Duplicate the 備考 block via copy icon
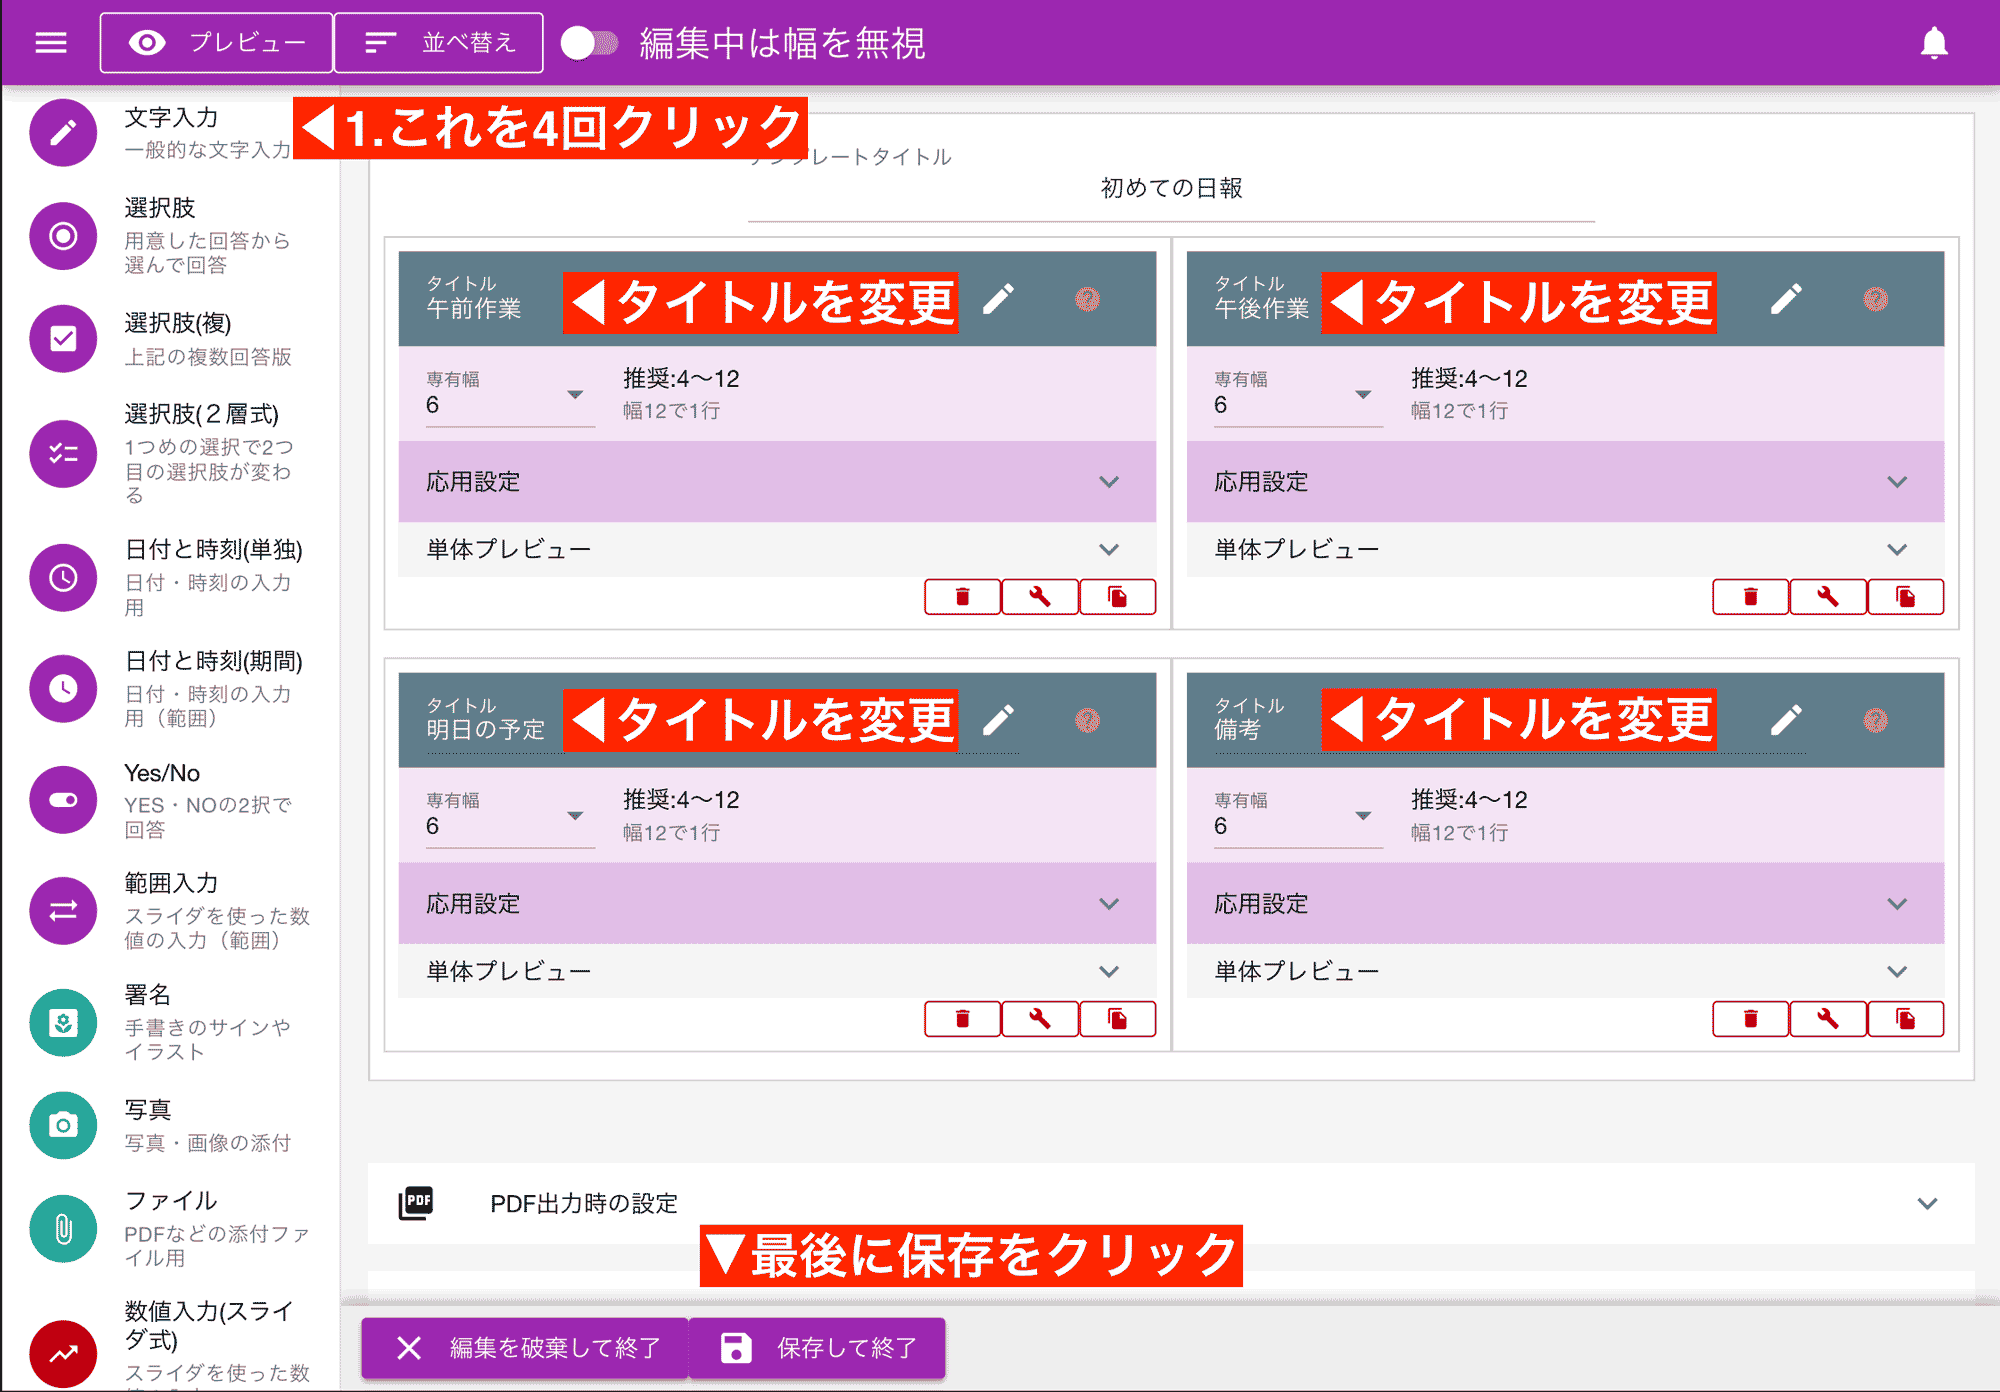 coord(1906,1018)
